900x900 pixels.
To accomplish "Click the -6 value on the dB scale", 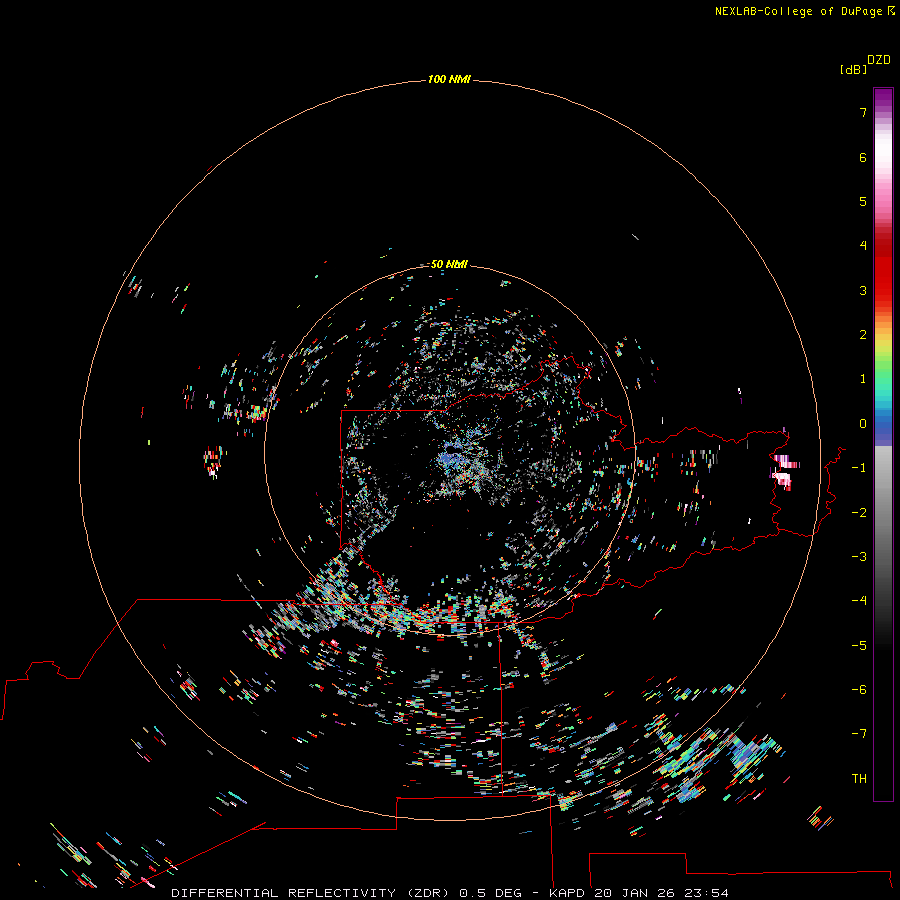I will pos(859,690).
